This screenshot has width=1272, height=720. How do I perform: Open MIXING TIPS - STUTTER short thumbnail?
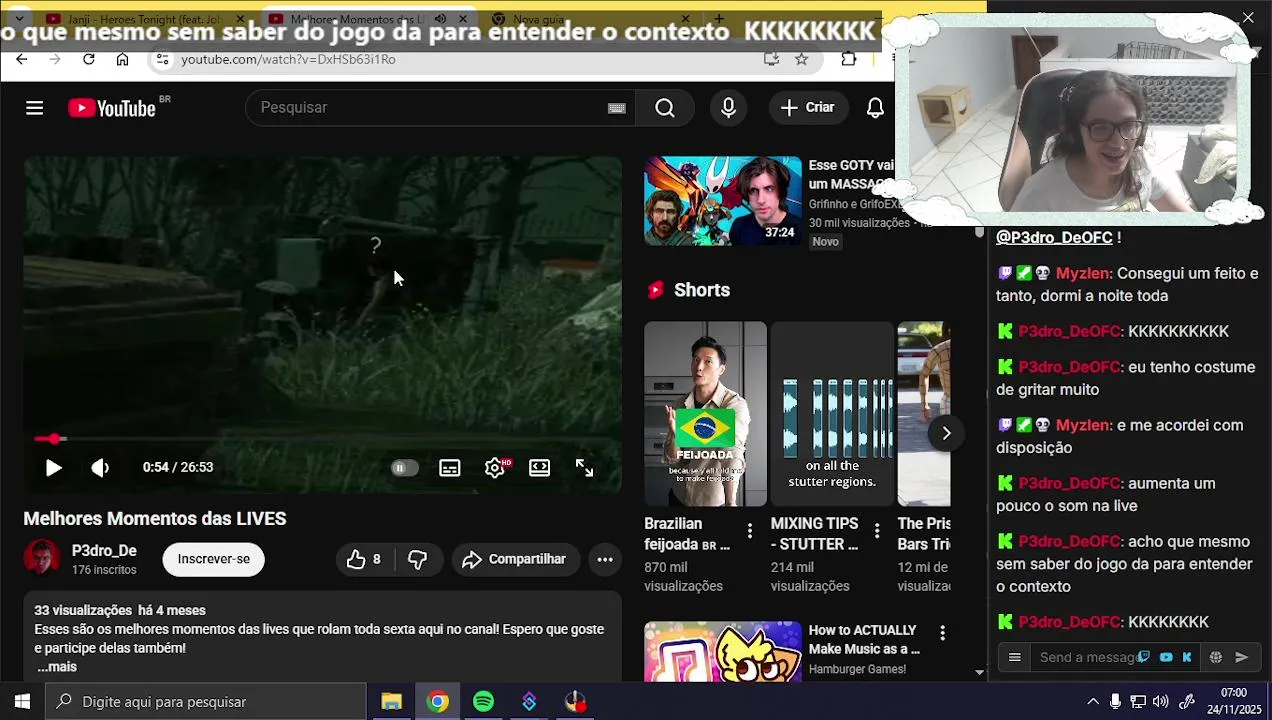[832, 414]
